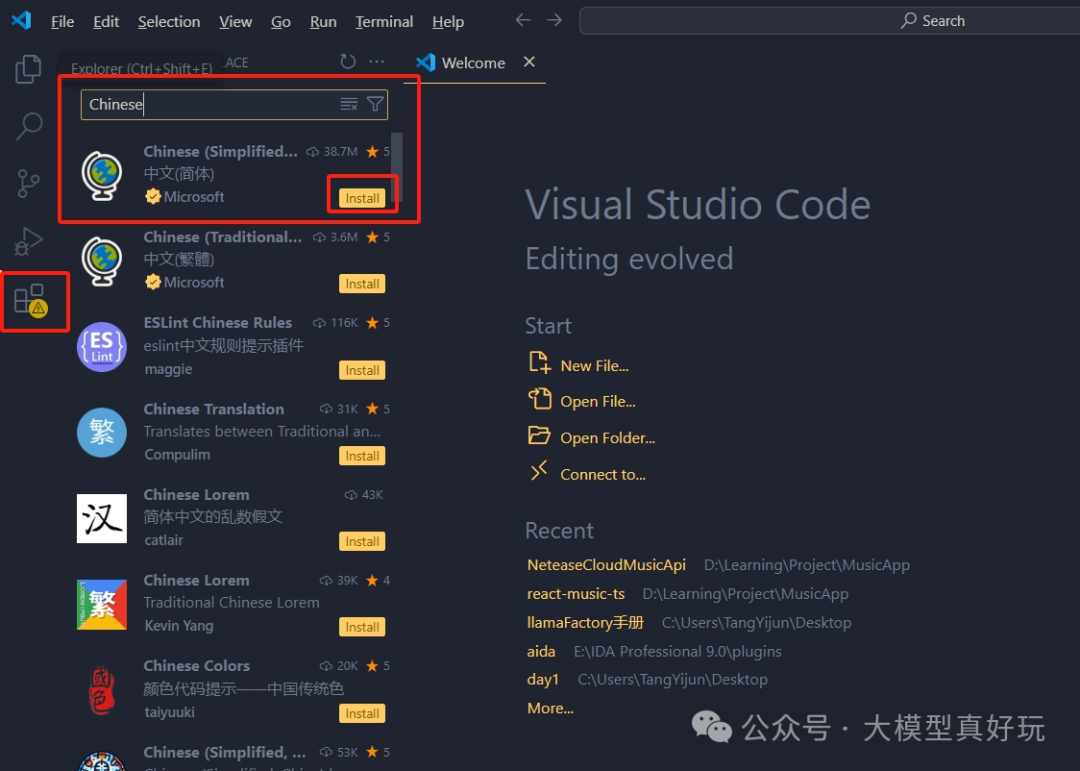Open the Search view icon

coord(27,126)
